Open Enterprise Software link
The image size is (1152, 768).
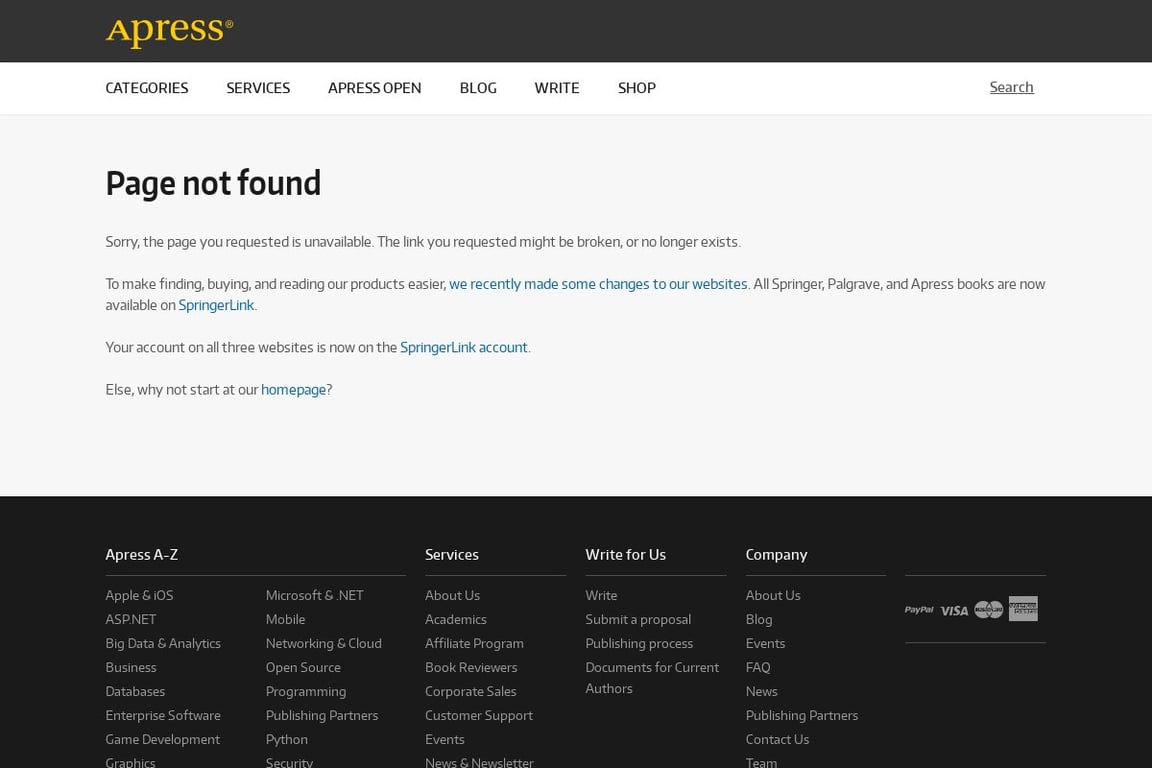[163, 716]
